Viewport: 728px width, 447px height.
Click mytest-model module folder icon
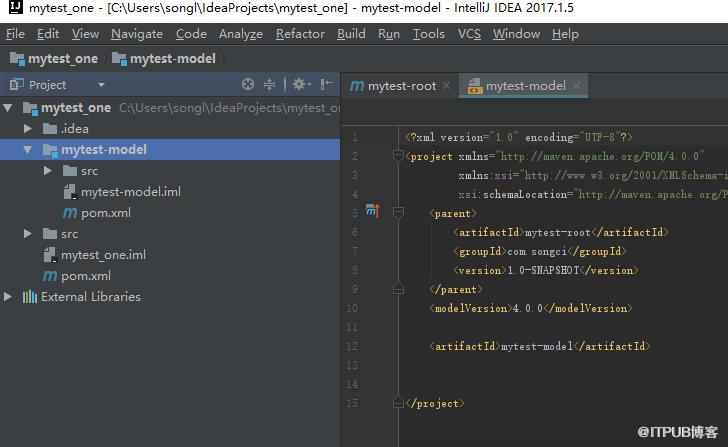[50, 149]
